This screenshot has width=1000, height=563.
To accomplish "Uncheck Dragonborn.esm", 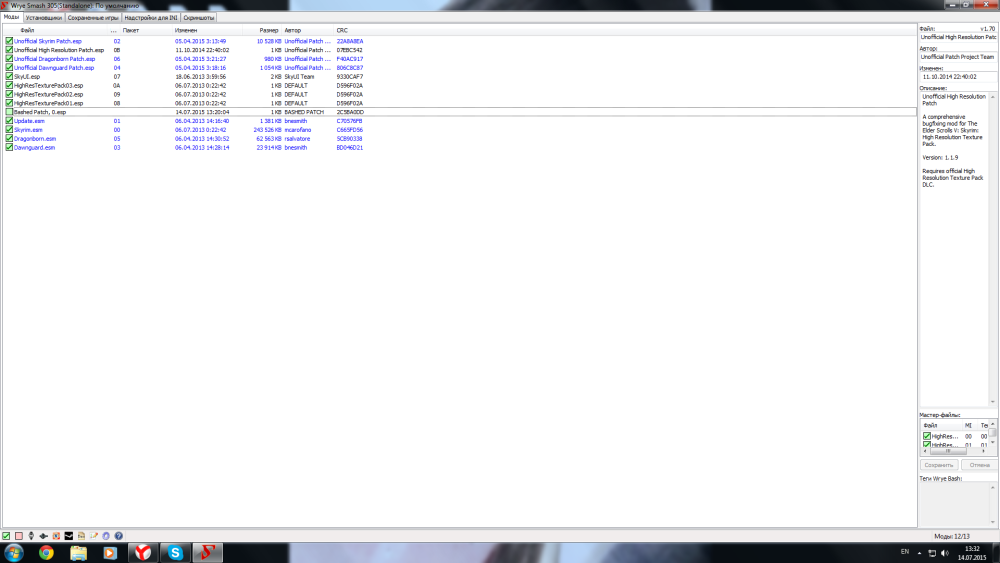I will click(x=9, y=138).
